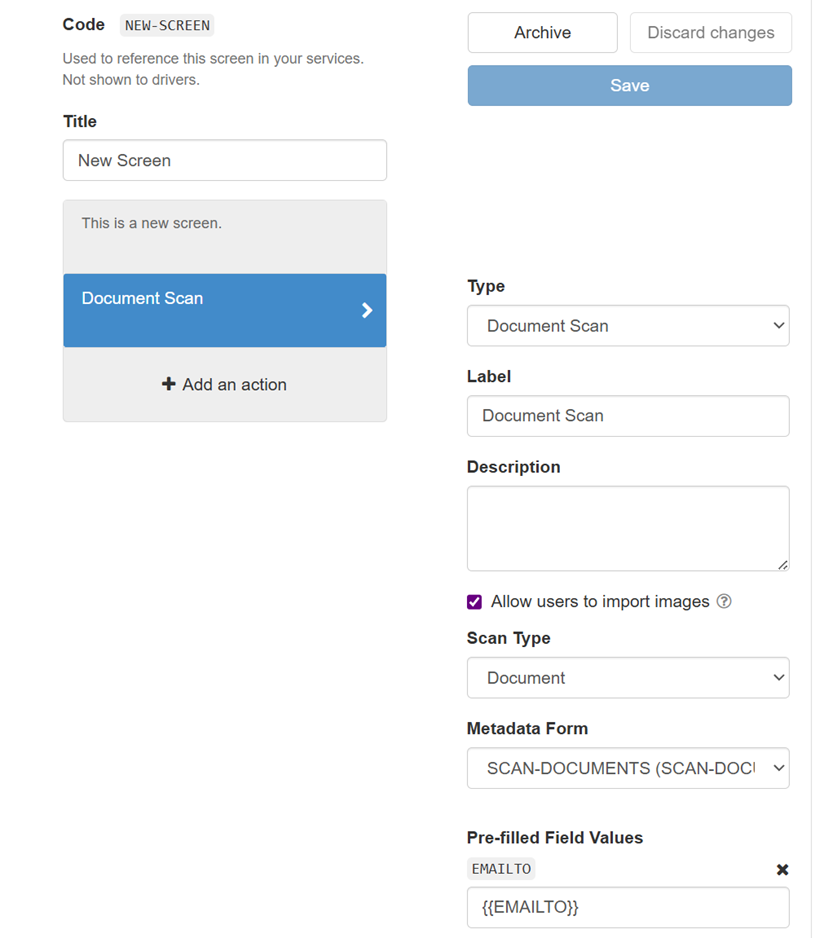
Task: Edit the EMAILTO pre-filled value field
Action: [628, 907]
